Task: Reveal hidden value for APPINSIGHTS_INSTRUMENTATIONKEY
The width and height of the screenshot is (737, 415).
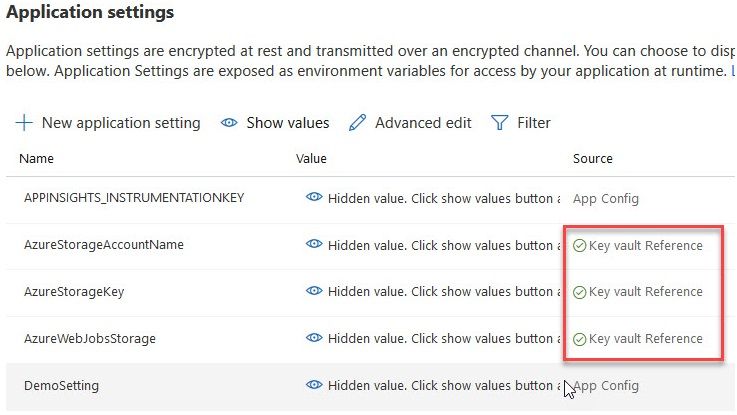Action: pyautogui.click(x=314, y=199)
